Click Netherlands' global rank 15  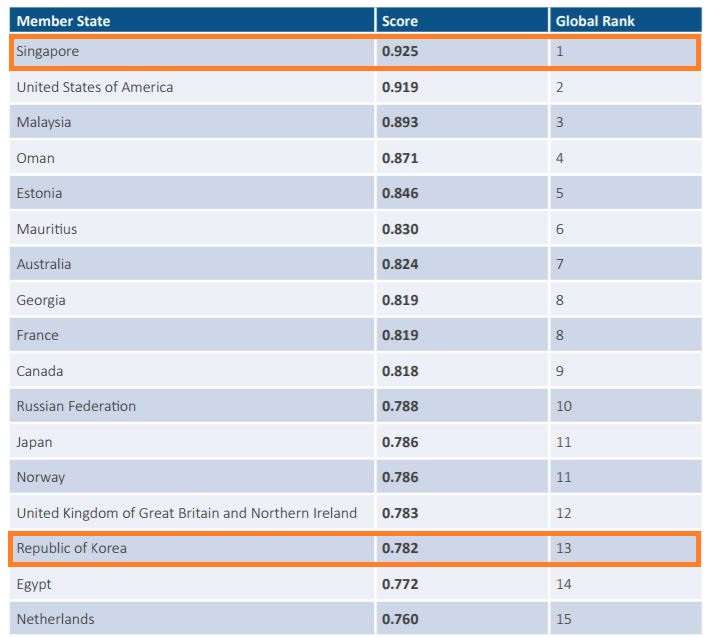pyautogui.click(x=564, y=619)
